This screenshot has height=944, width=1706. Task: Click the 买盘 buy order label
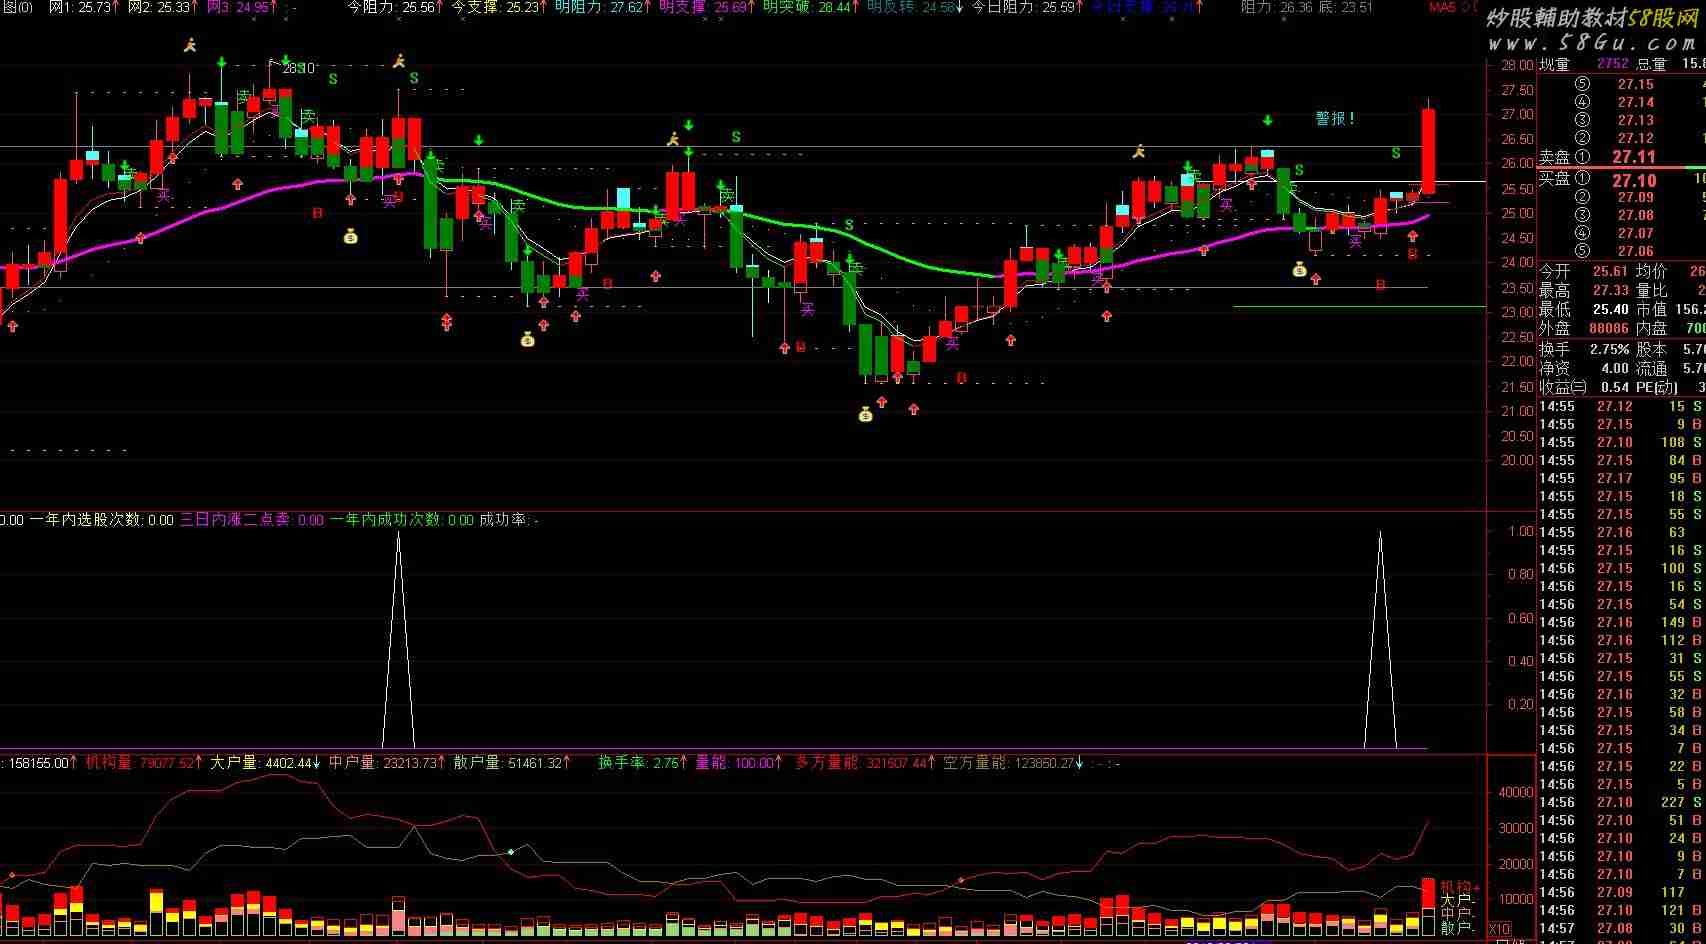coord(1555,179)
